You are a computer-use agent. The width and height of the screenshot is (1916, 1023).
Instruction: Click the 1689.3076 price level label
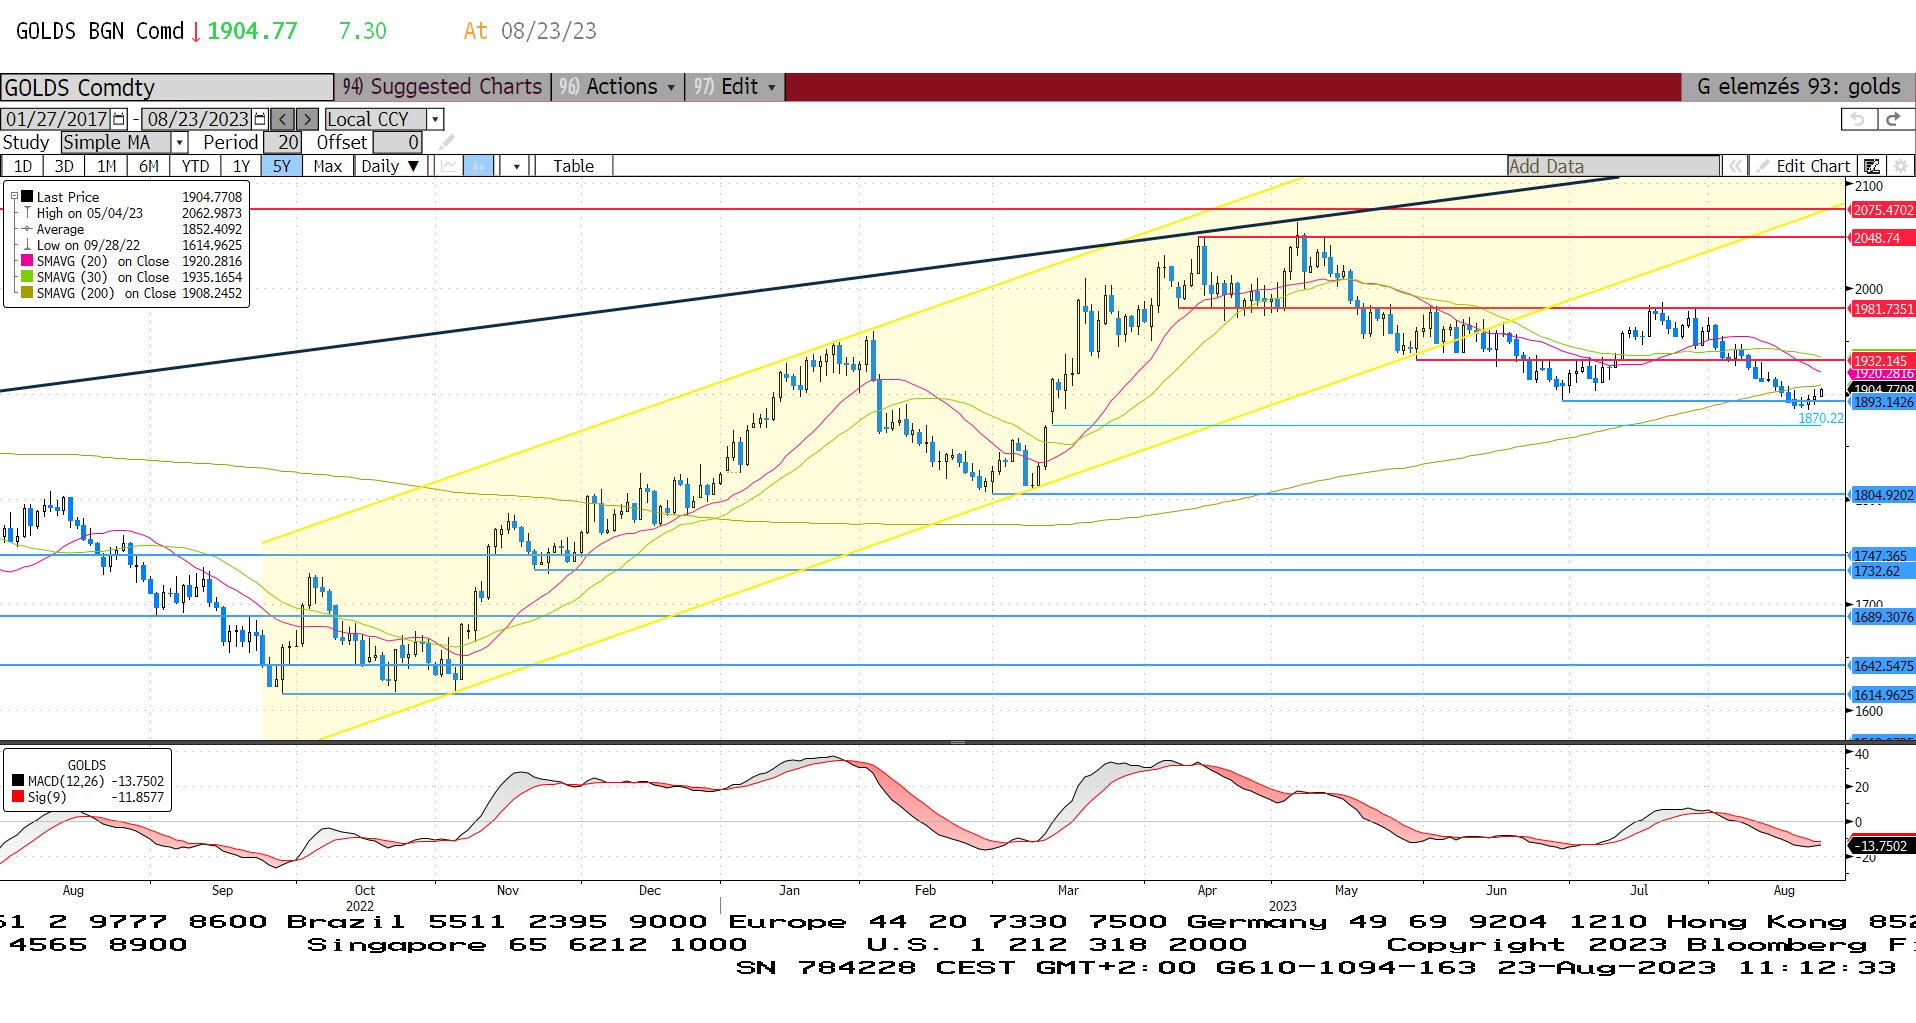(1883, 617)
